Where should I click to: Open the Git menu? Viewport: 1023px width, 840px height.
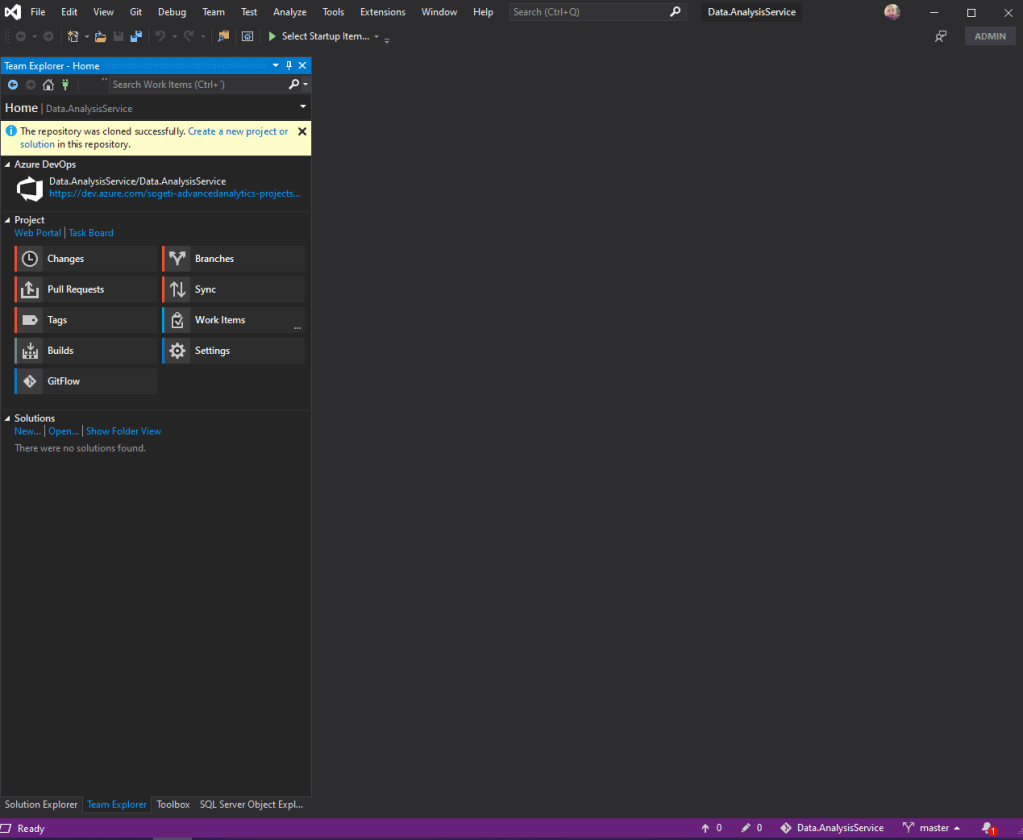136,12
